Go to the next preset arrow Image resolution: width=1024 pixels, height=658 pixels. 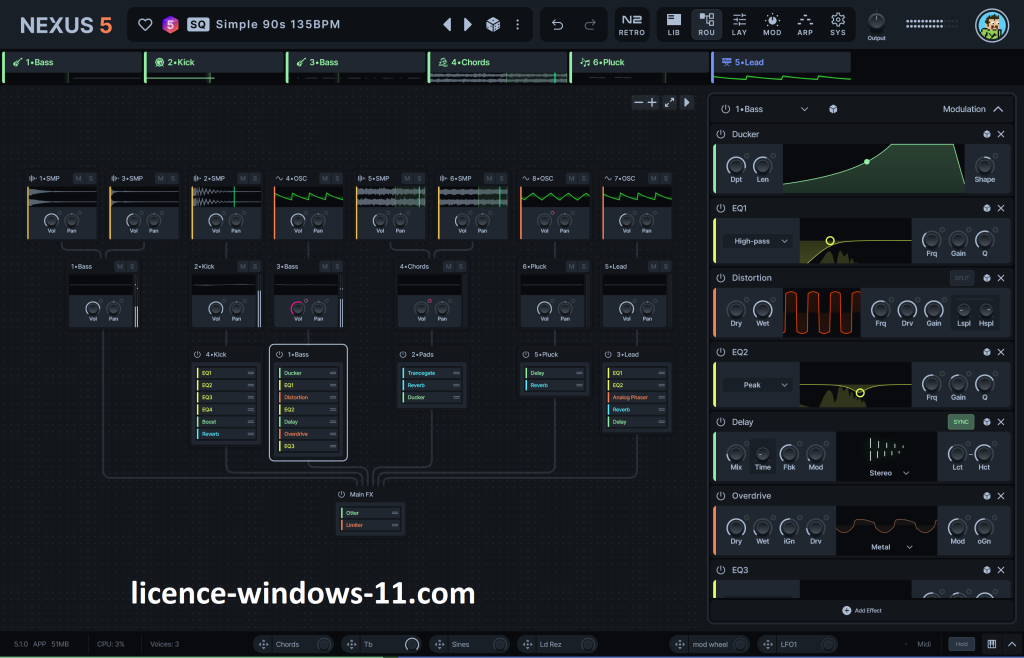(x=467, y=24)
